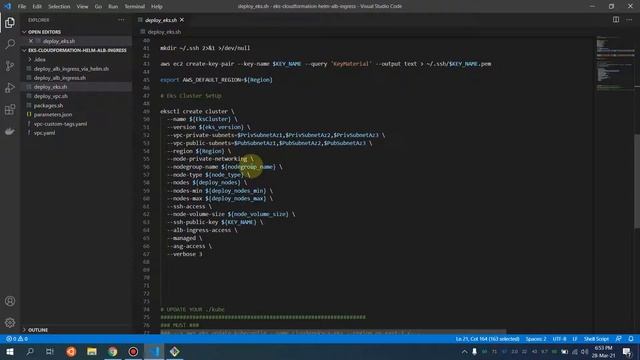Click deploy_eks.sh breadcrumb
The height and width of the screenshot is (360, 640).
tap(164, 32)
